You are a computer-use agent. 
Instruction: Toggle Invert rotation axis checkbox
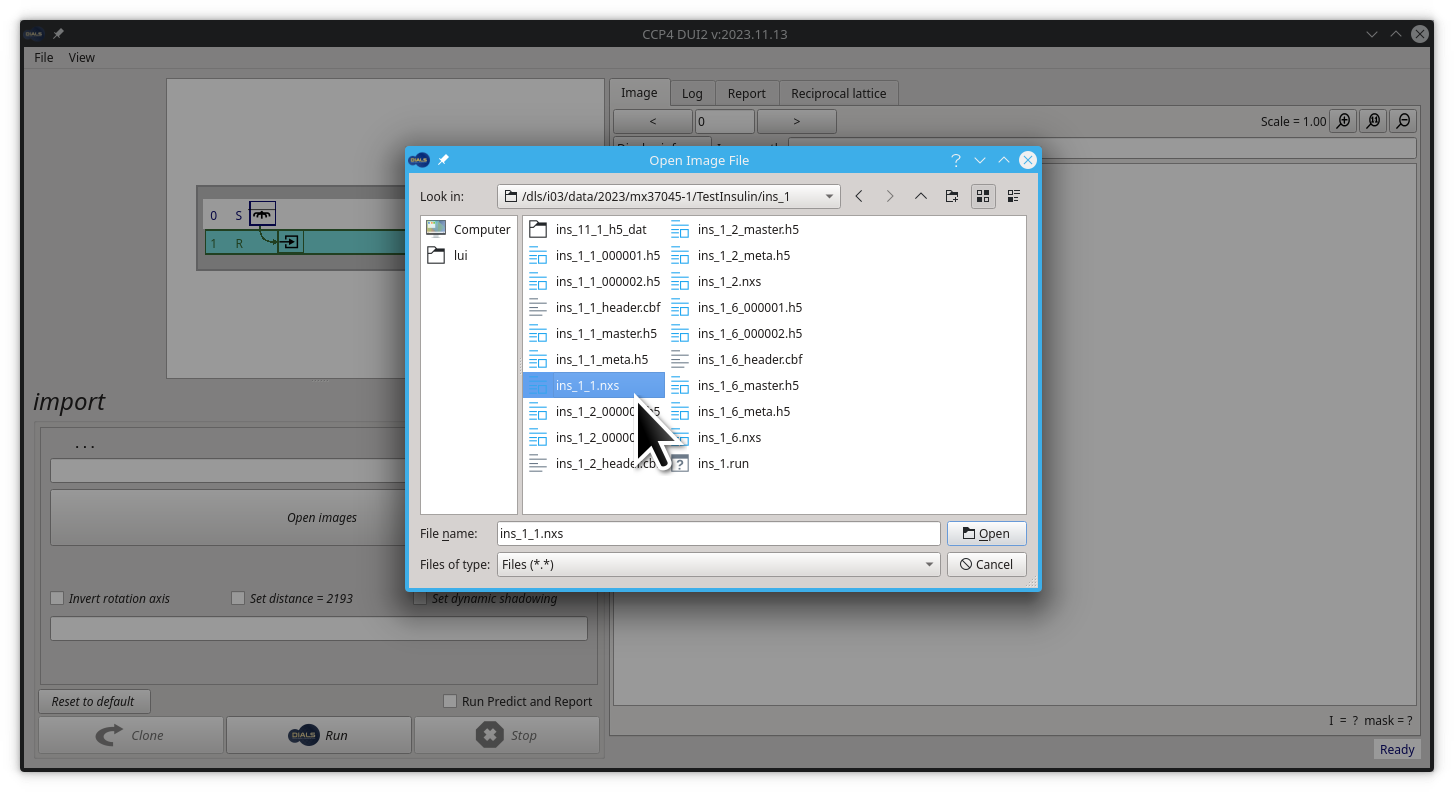point(57,598)
